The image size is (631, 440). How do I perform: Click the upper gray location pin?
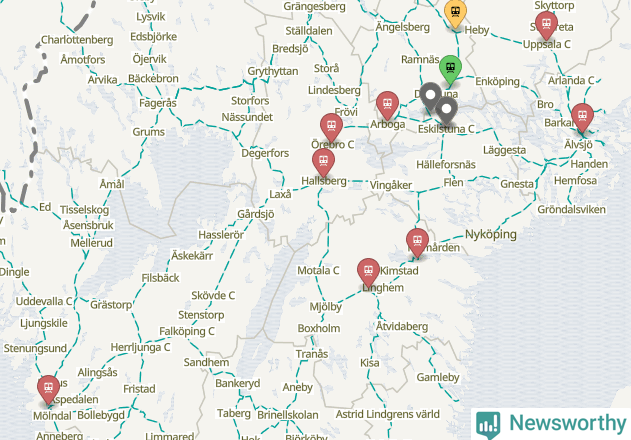(x=430, y=96)
